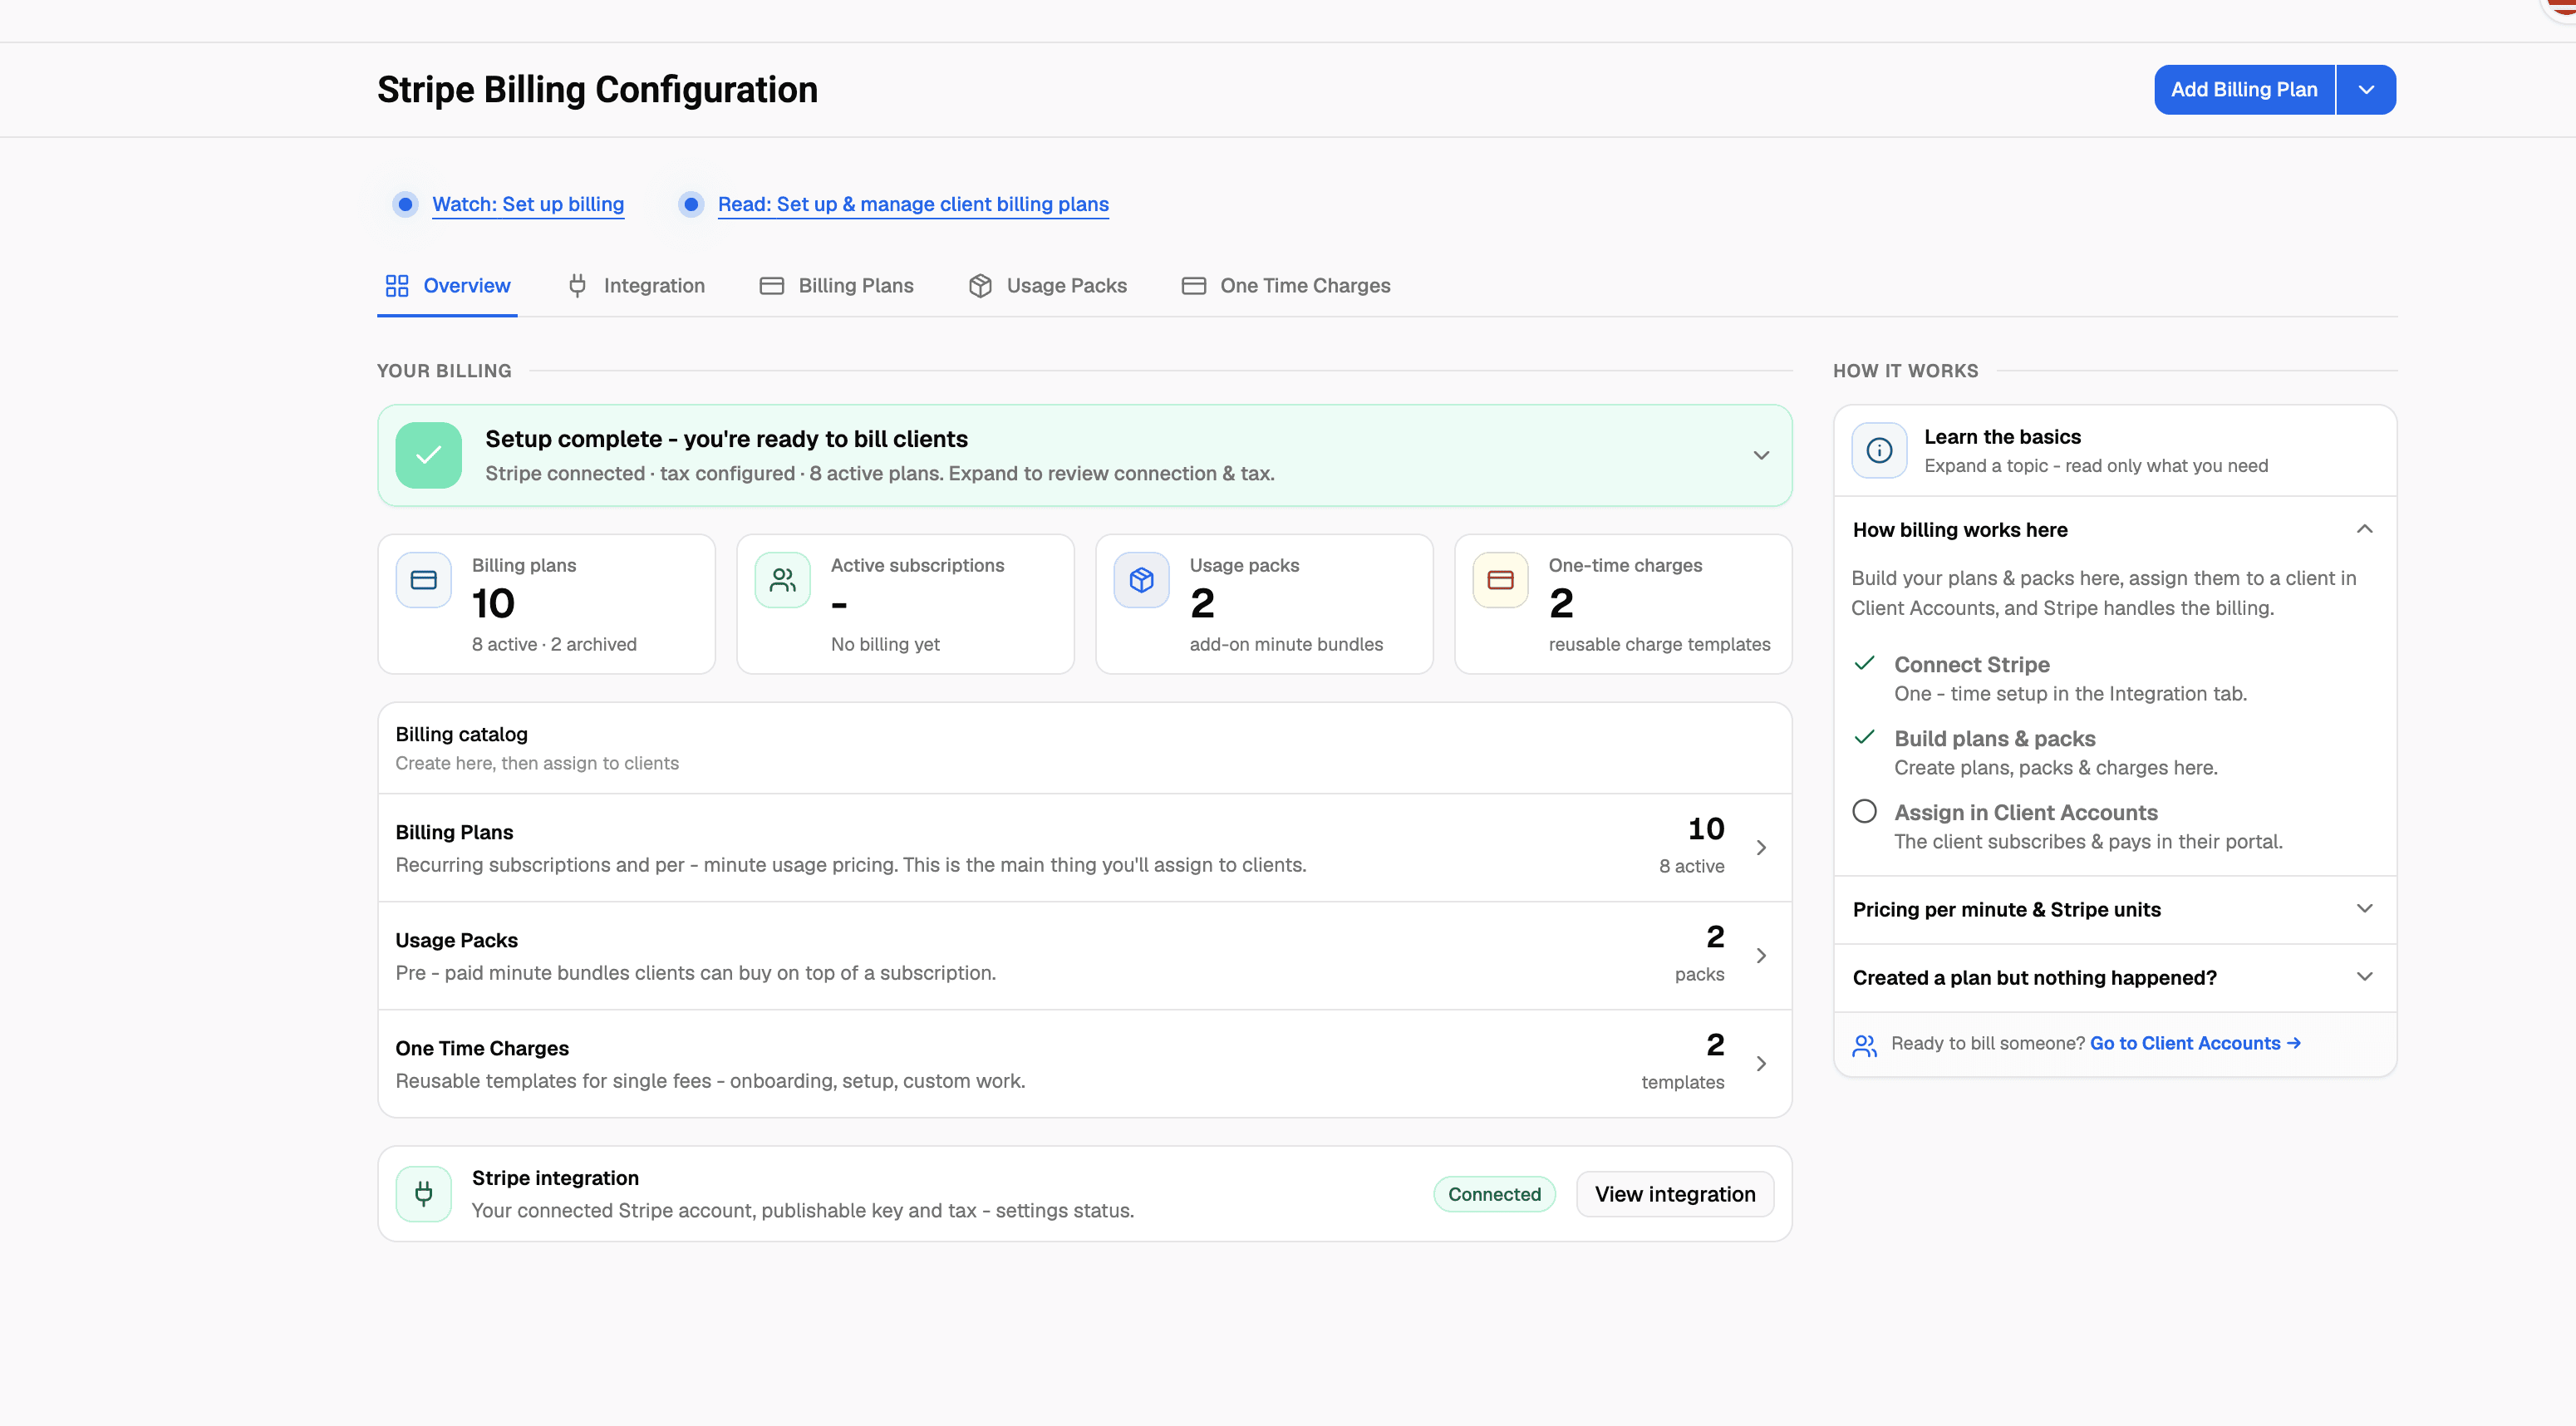Viewport: 2576px width, 1426px height.
Task: Click the View integration button
Action: [1675, 1194]
